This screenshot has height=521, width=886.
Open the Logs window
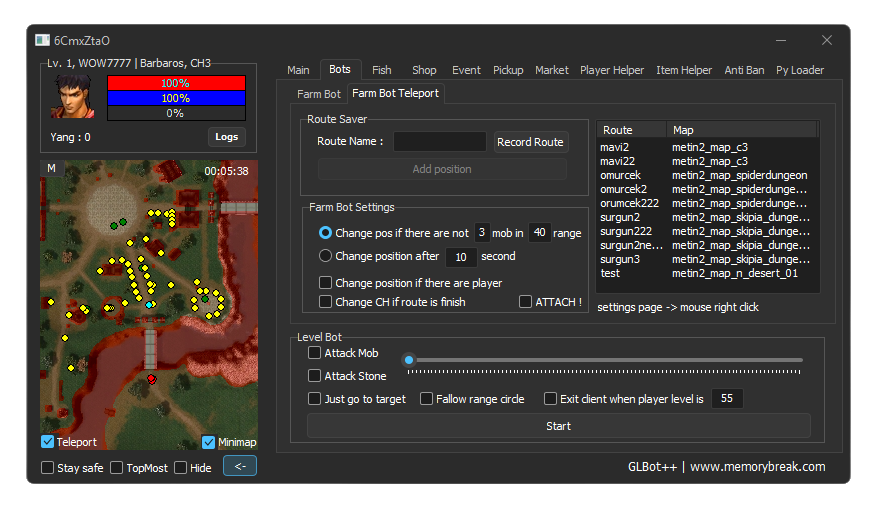[x=227, y=137]
